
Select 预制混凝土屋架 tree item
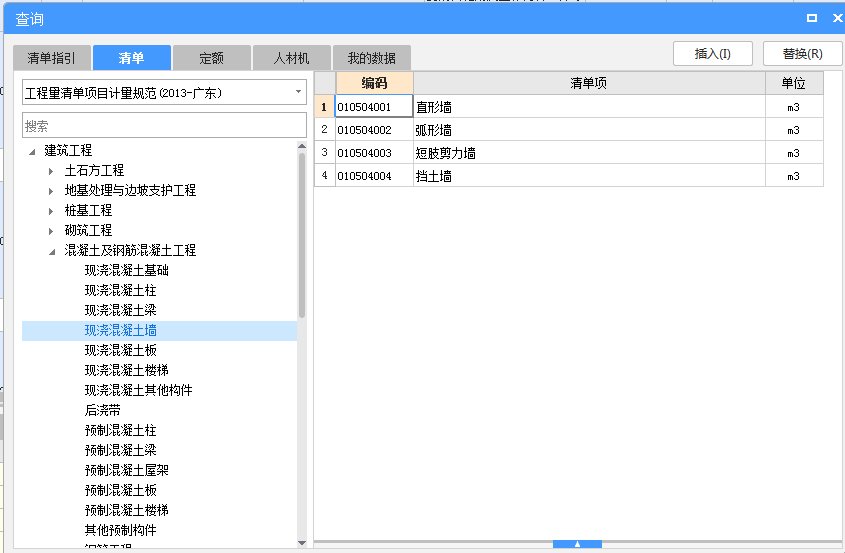click(127, 470)
